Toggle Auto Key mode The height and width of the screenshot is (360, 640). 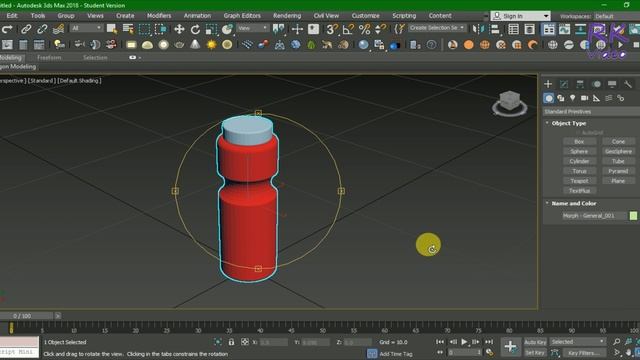[535, 342]
